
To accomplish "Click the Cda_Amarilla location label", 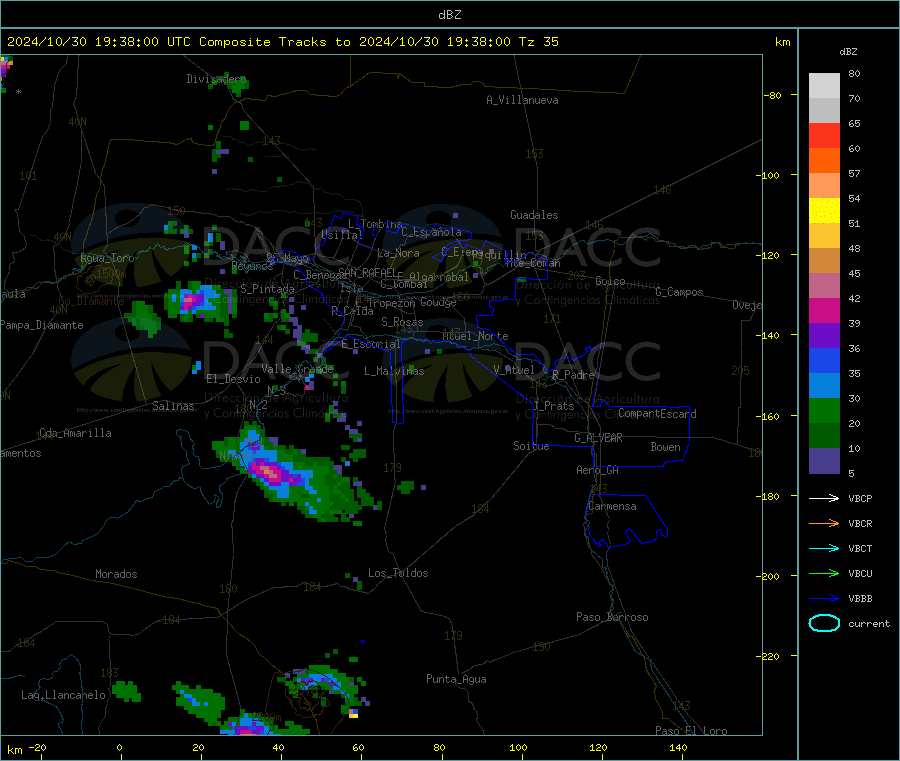I will tap(75, 433).
